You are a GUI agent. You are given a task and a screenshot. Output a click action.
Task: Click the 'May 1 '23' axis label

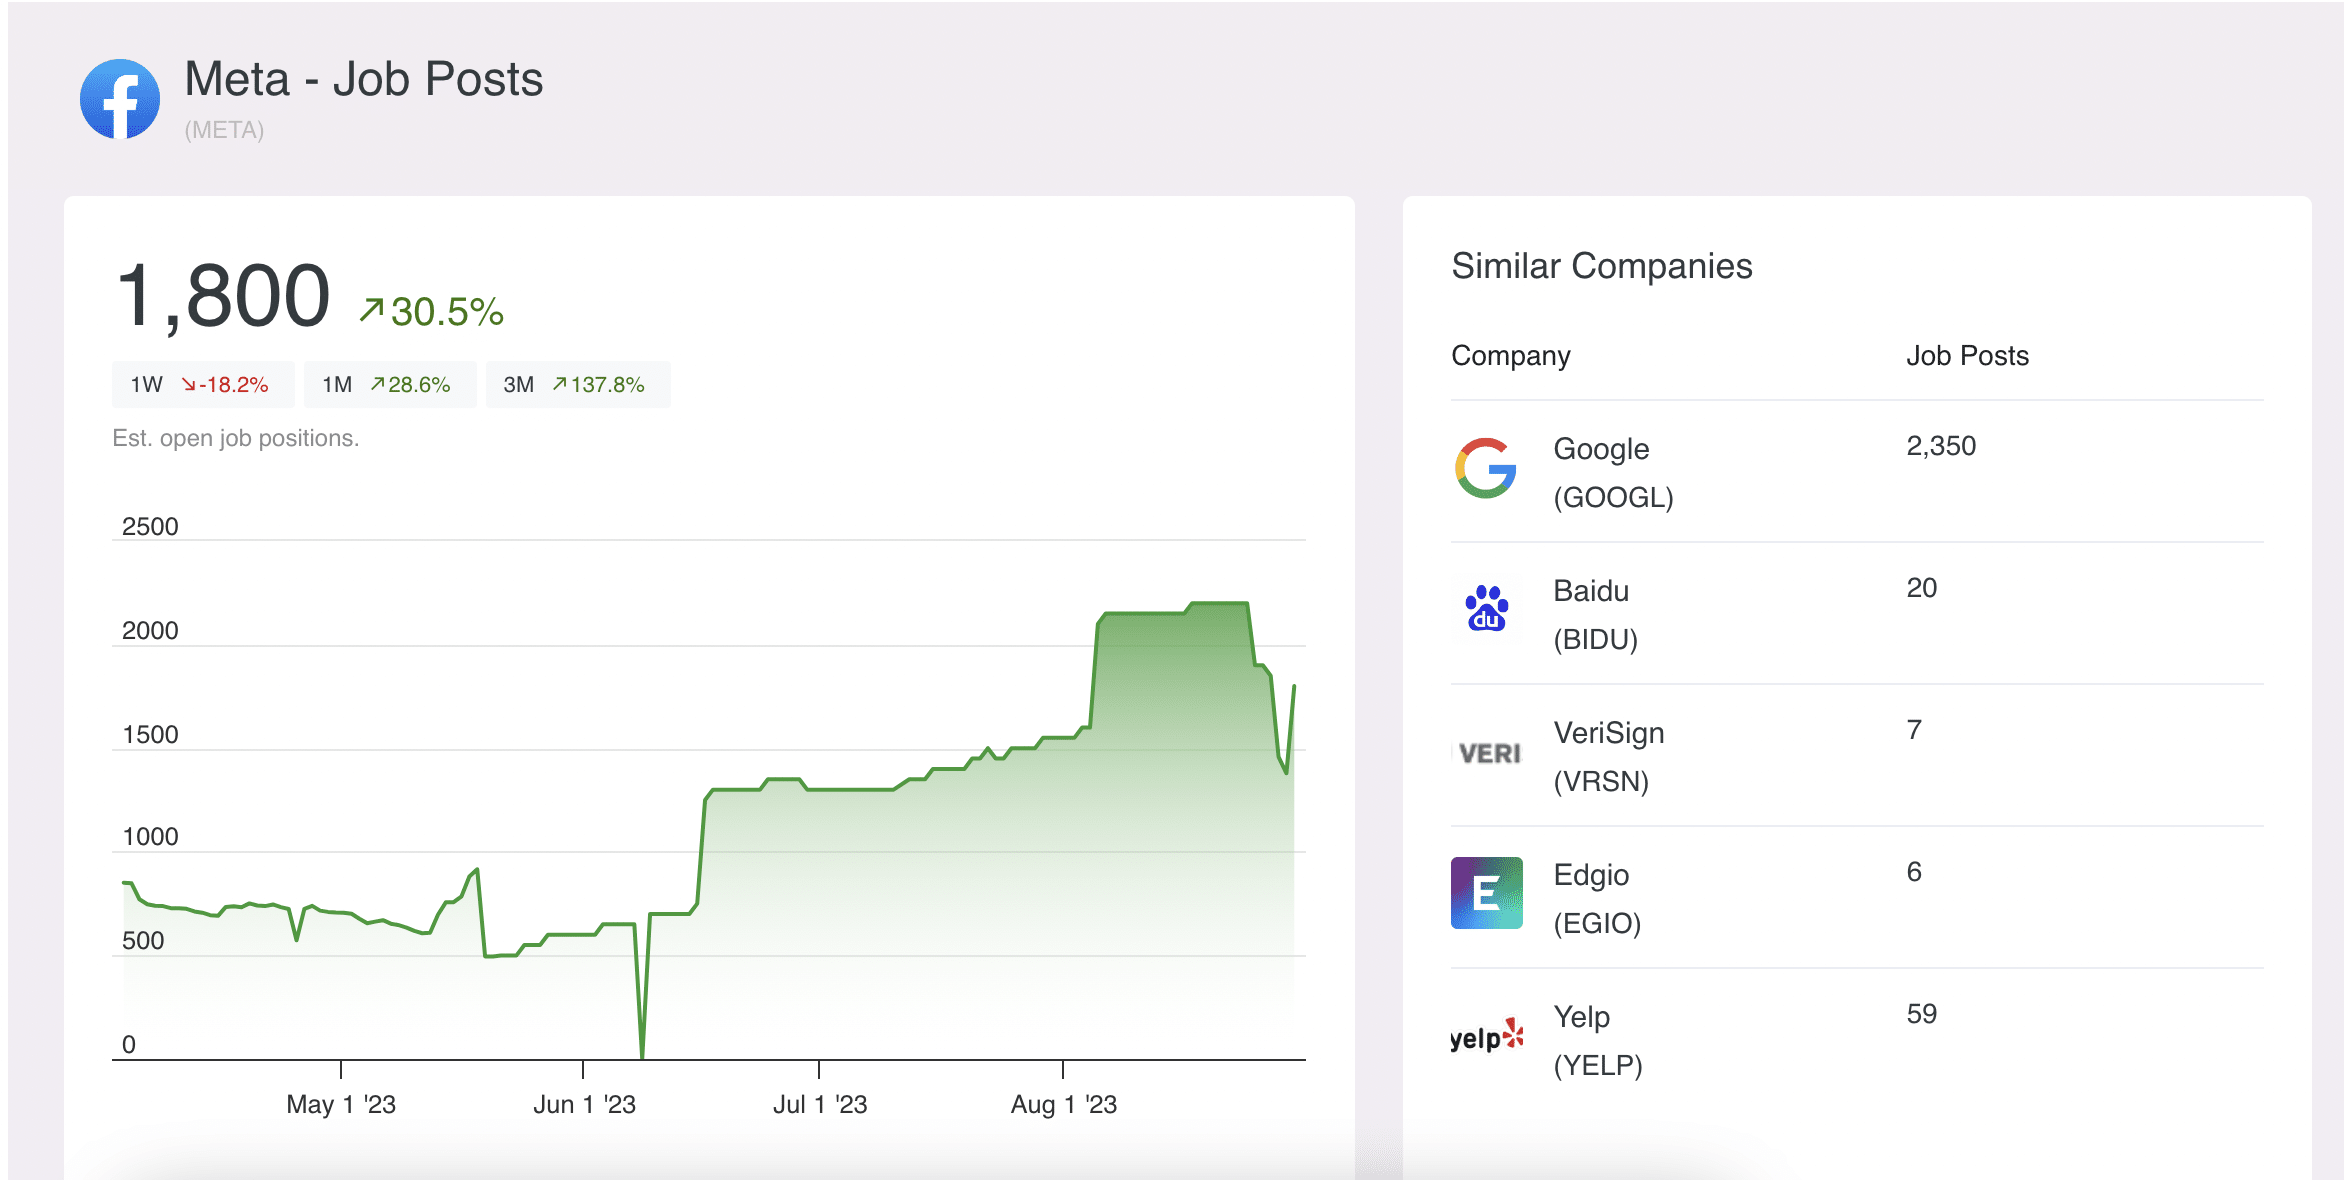coord(341,1104)
